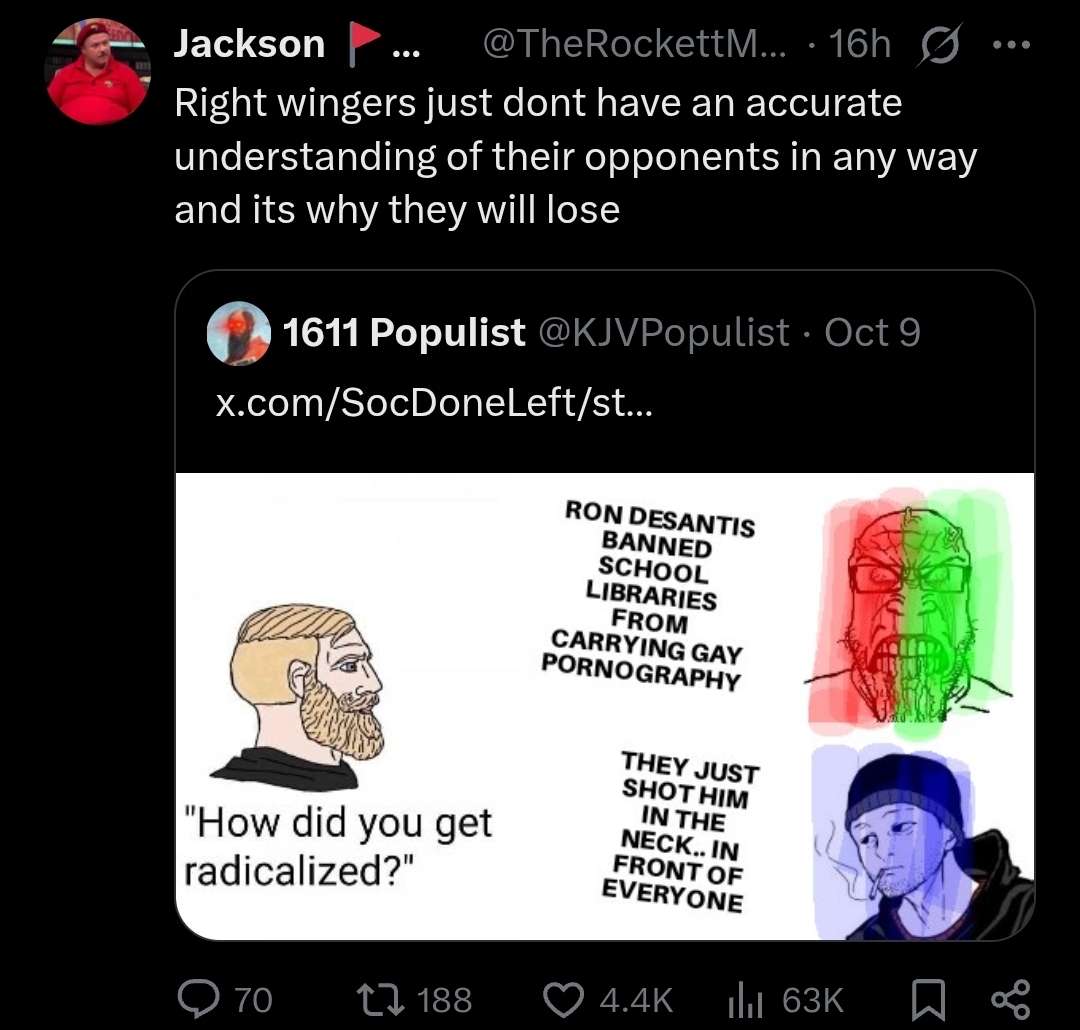Open the Oct 9 quoted tweet date
The image size is (1080, 1030).
coord(872,333)
